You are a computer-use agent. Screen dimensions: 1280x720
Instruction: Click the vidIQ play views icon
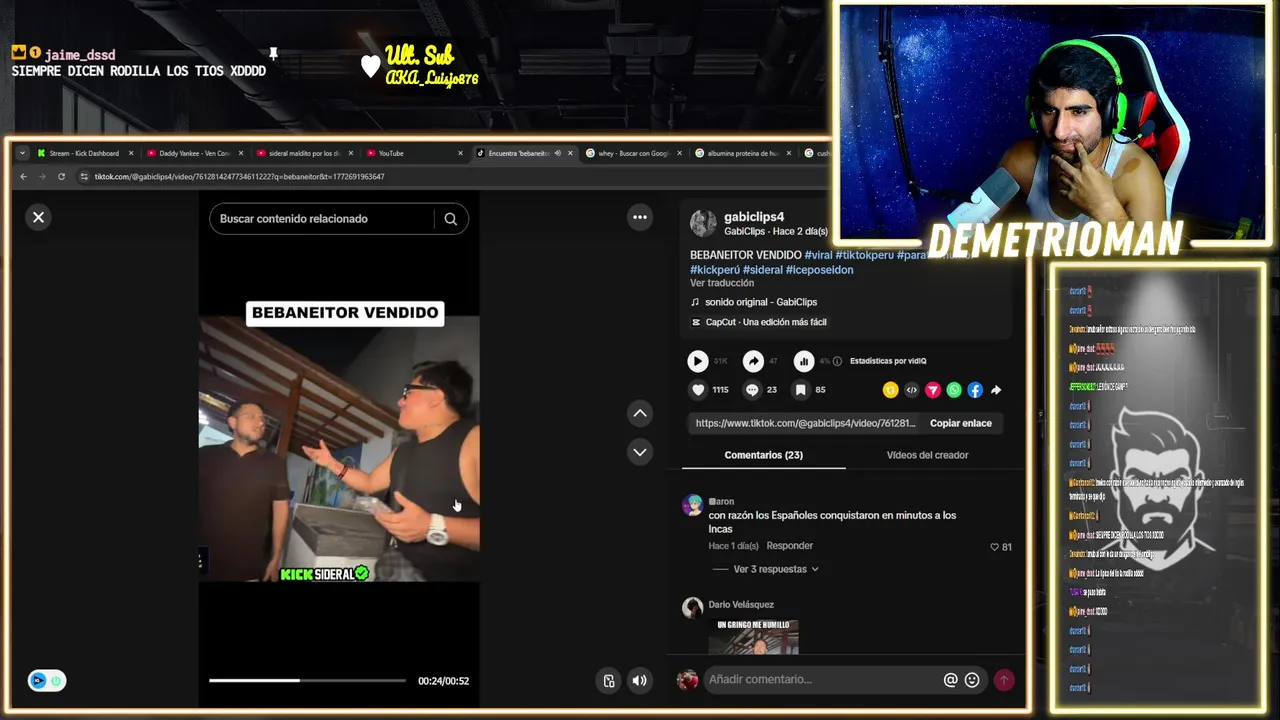698,361
